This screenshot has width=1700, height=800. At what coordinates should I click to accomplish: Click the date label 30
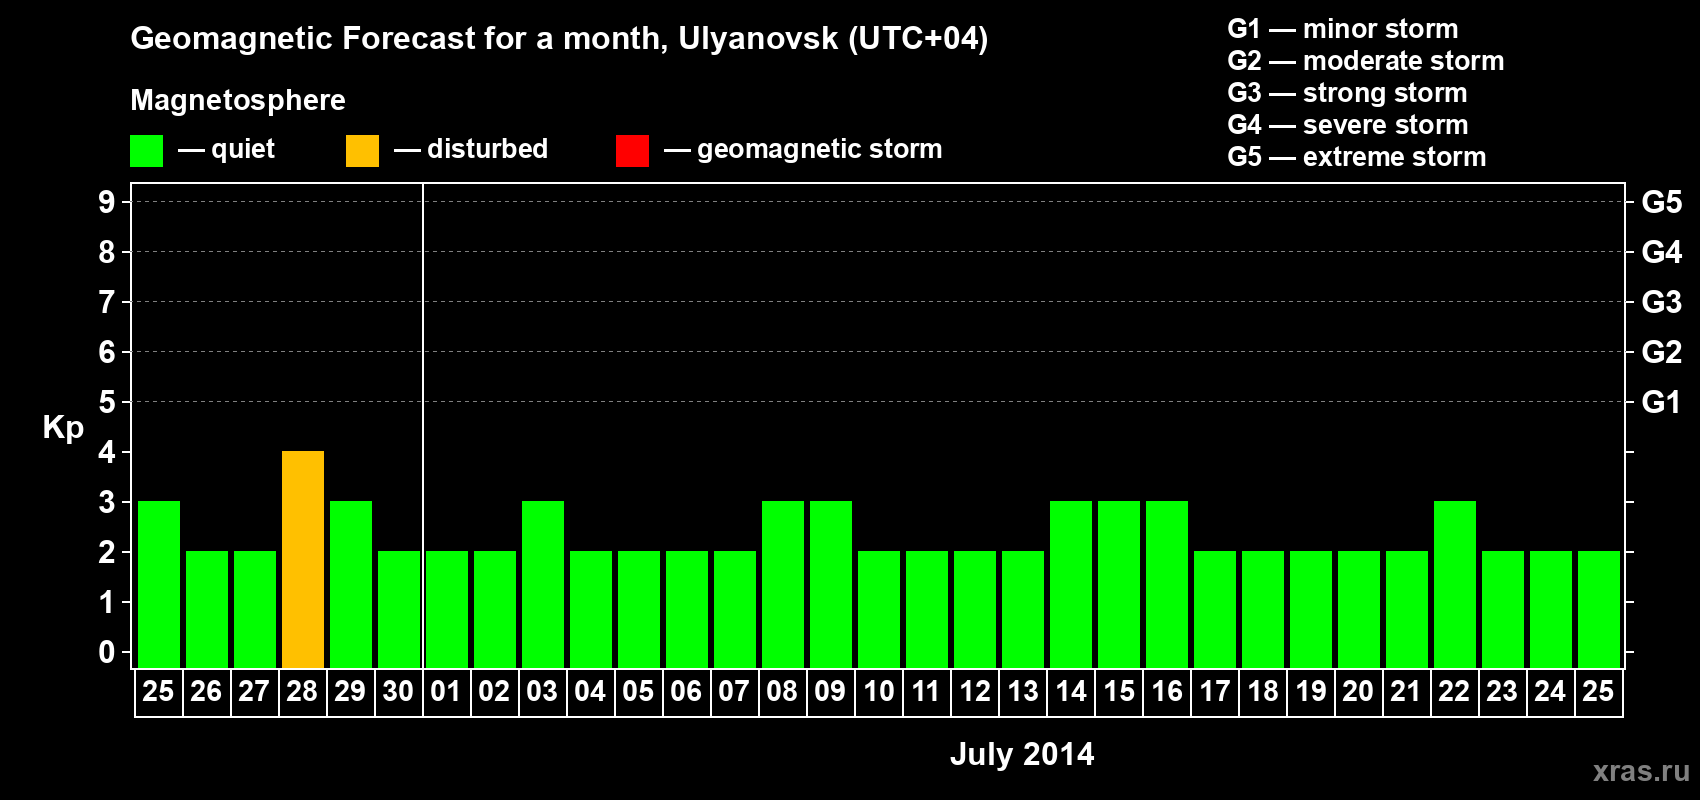tap(398, 691)
